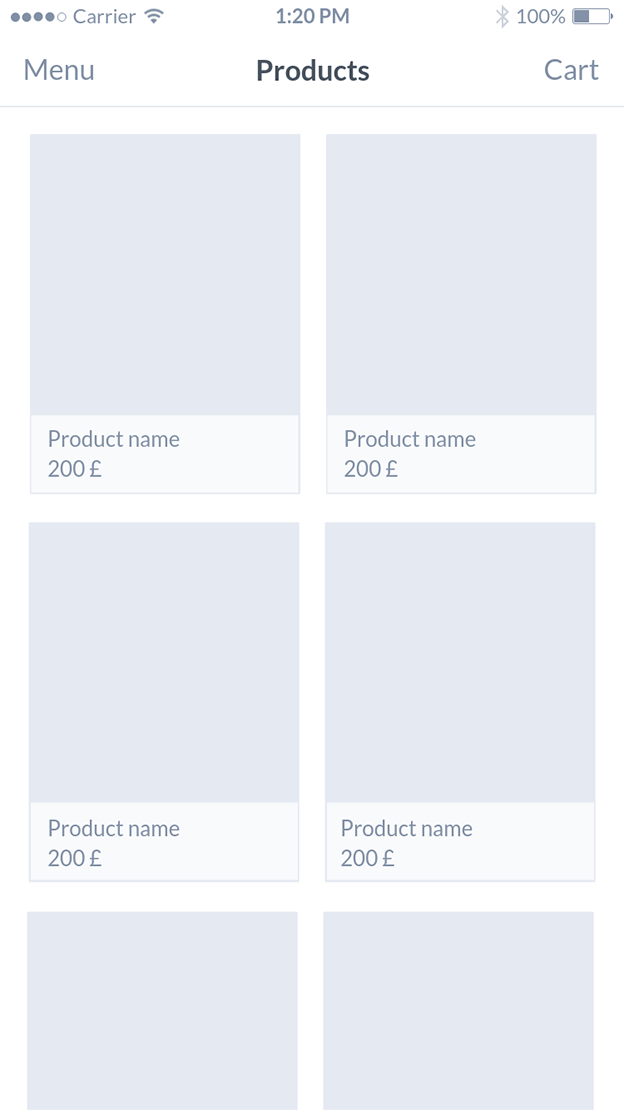
Task: Select the first product's name label
Action: pos(114,439)
